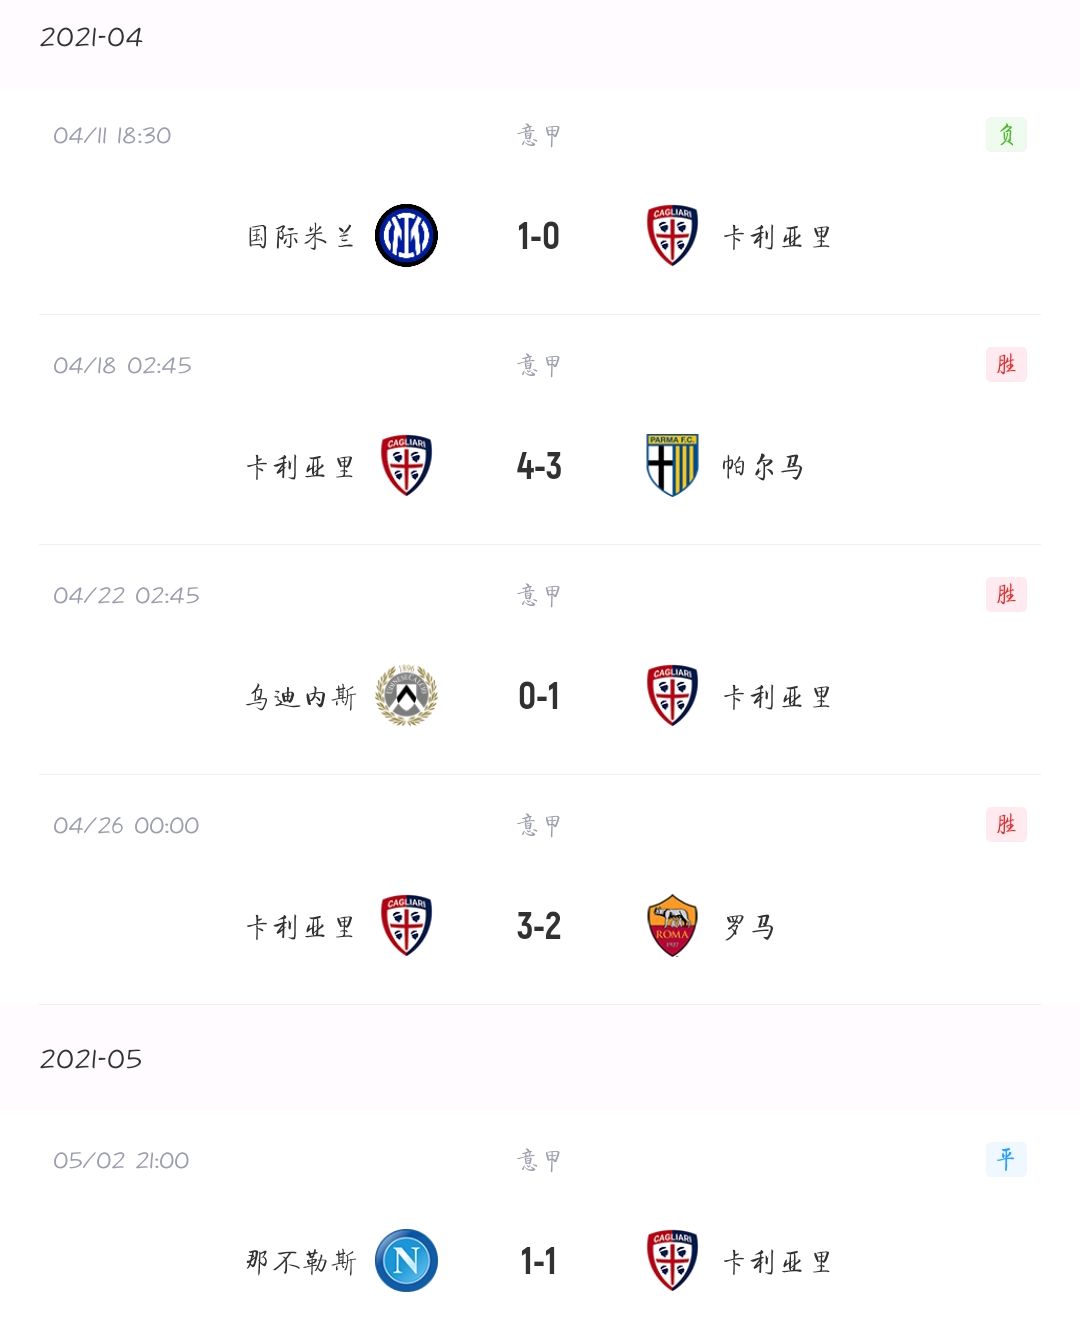The width and height of the screenshot is (1080, 1321).
Task: Click the Inter Milan club crest
Action: tap(406, 236)
